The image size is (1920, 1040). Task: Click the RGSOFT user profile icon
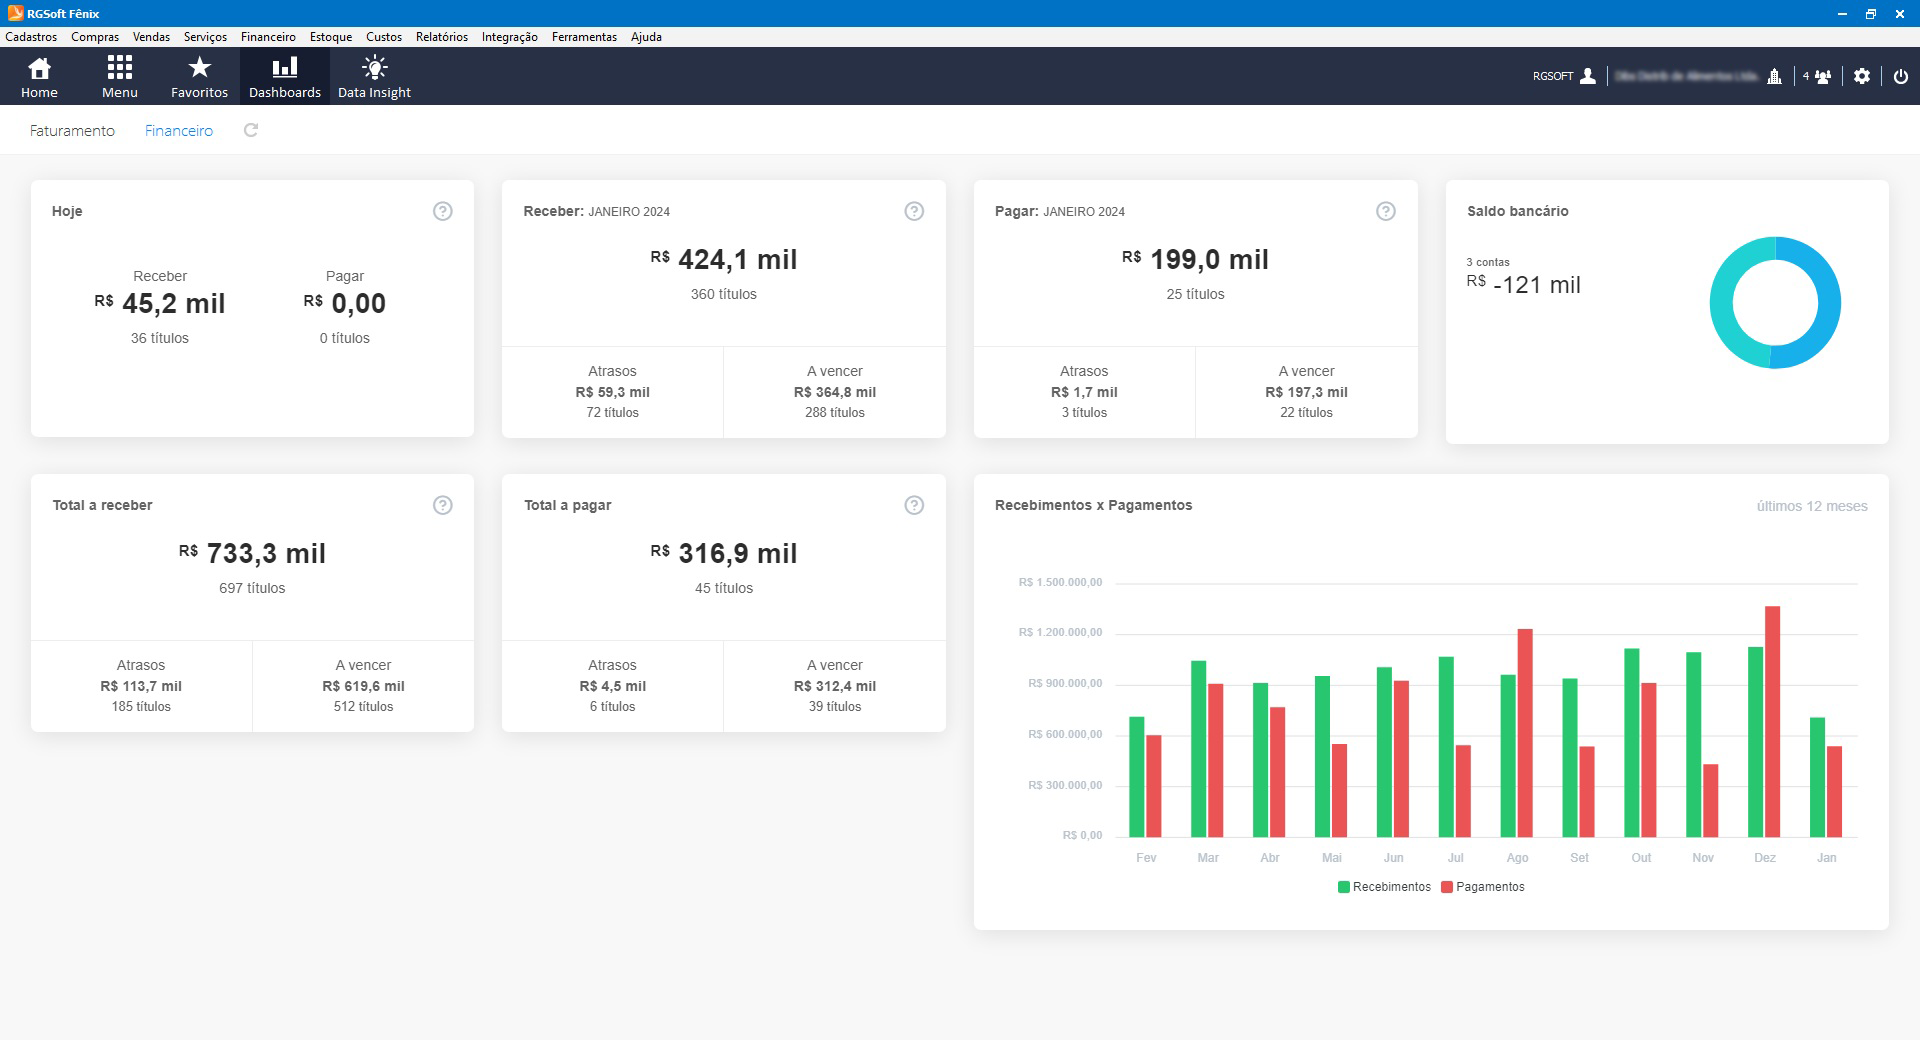1587,76
